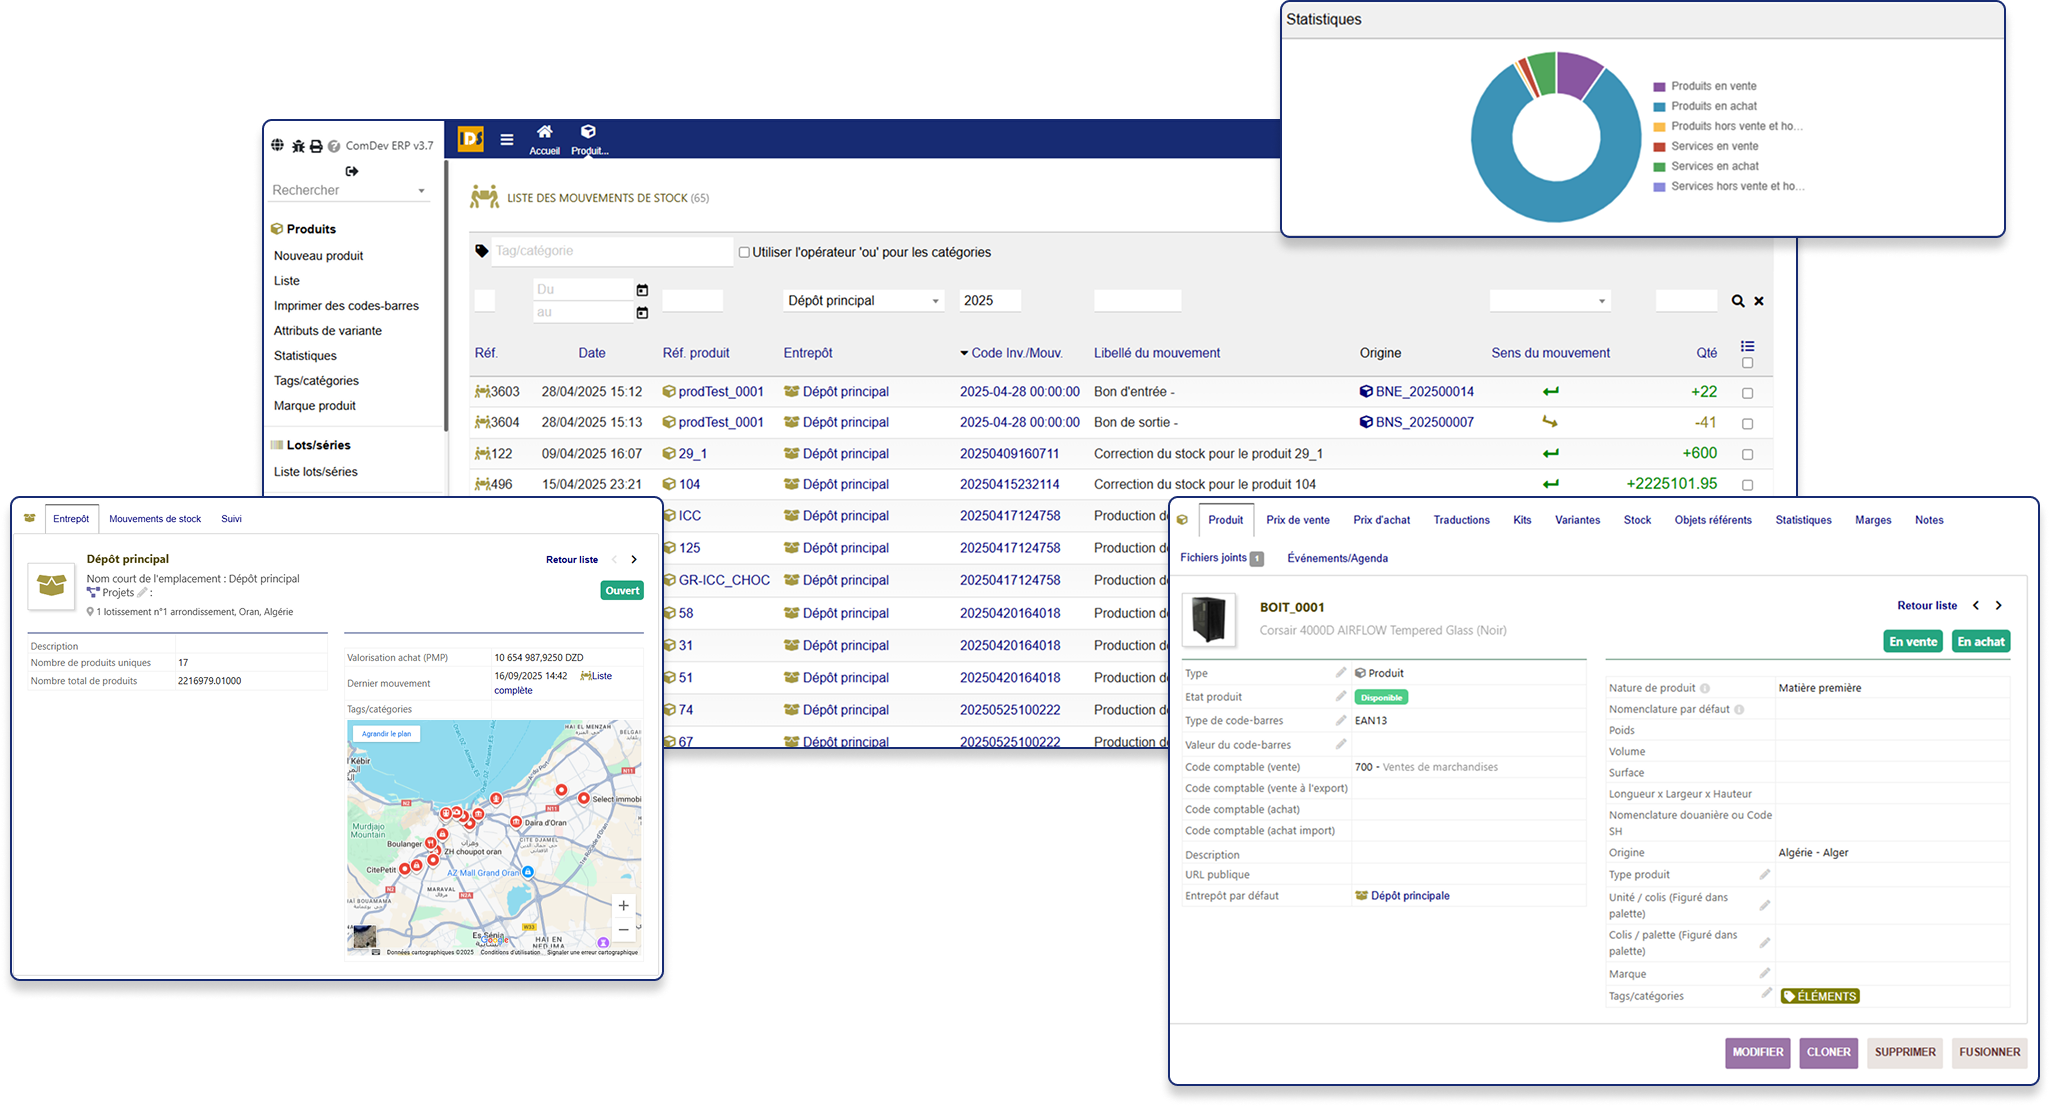
Task: Click the X icon to clear the filters
Action: (1760, 301)
